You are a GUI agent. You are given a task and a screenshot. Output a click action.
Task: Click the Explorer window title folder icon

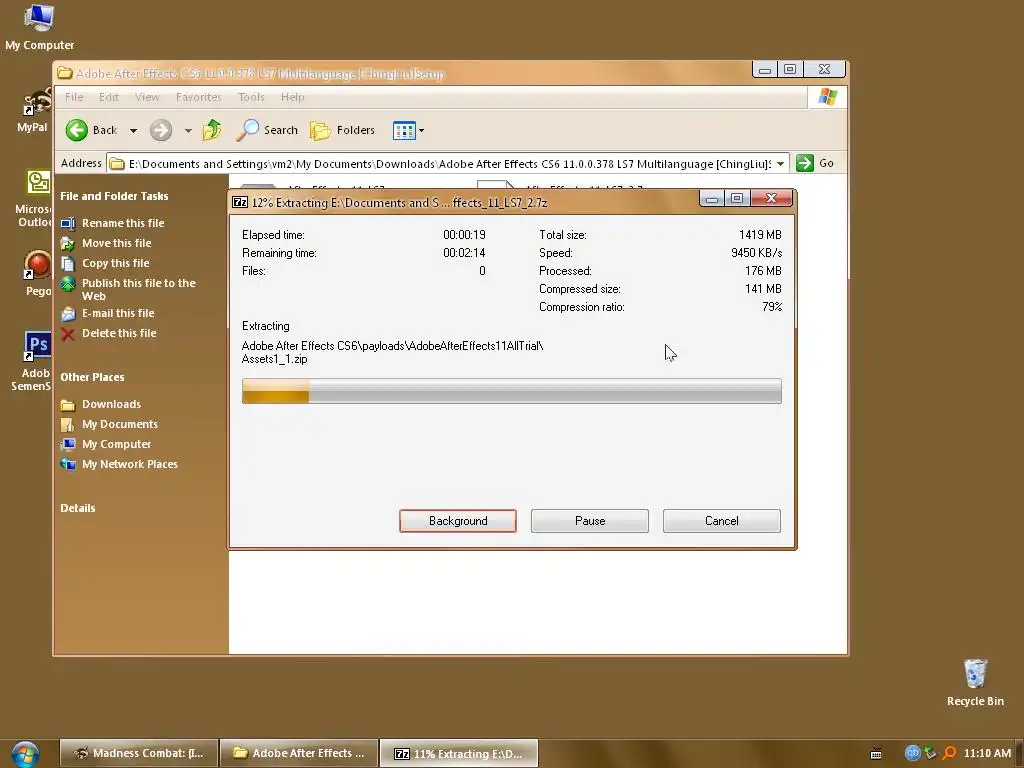click(x=65, y=73)
